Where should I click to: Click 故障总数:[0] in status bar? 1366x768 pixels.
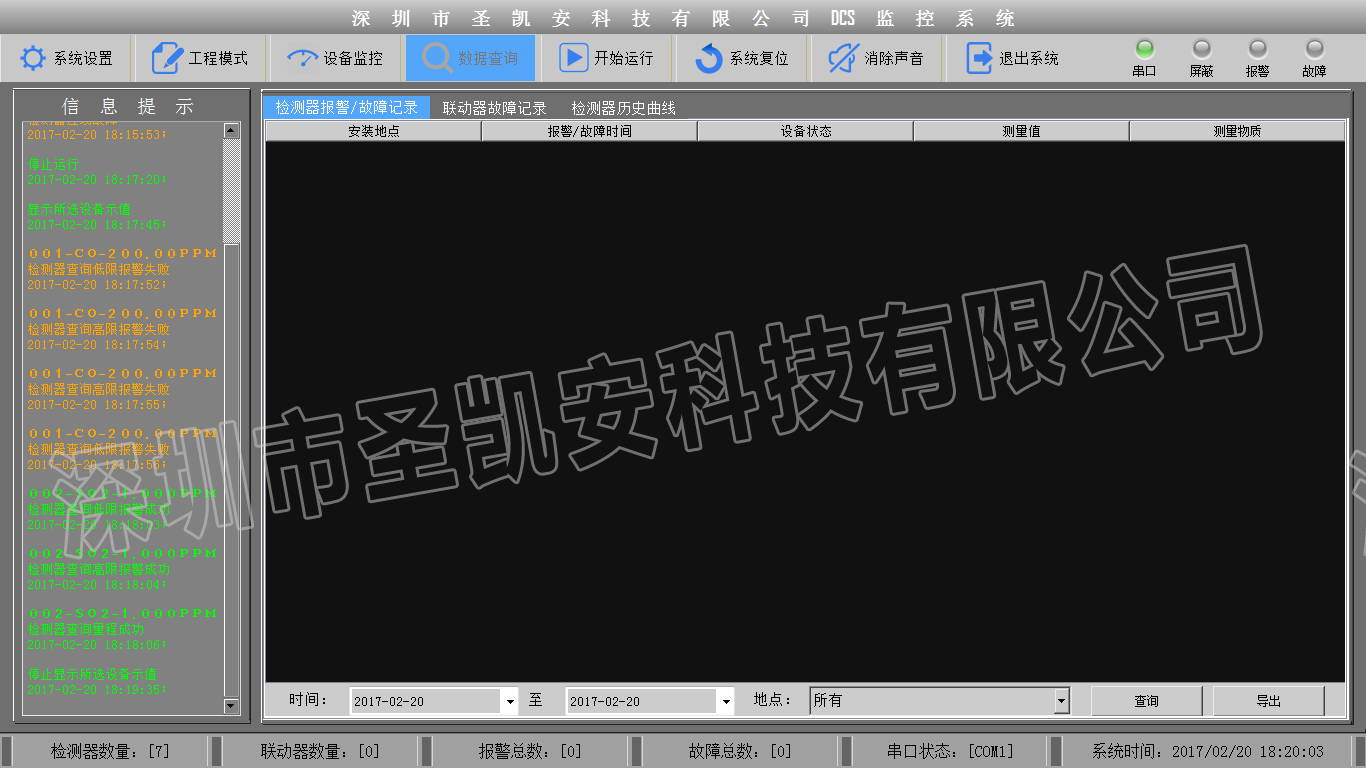coord(740,751)
